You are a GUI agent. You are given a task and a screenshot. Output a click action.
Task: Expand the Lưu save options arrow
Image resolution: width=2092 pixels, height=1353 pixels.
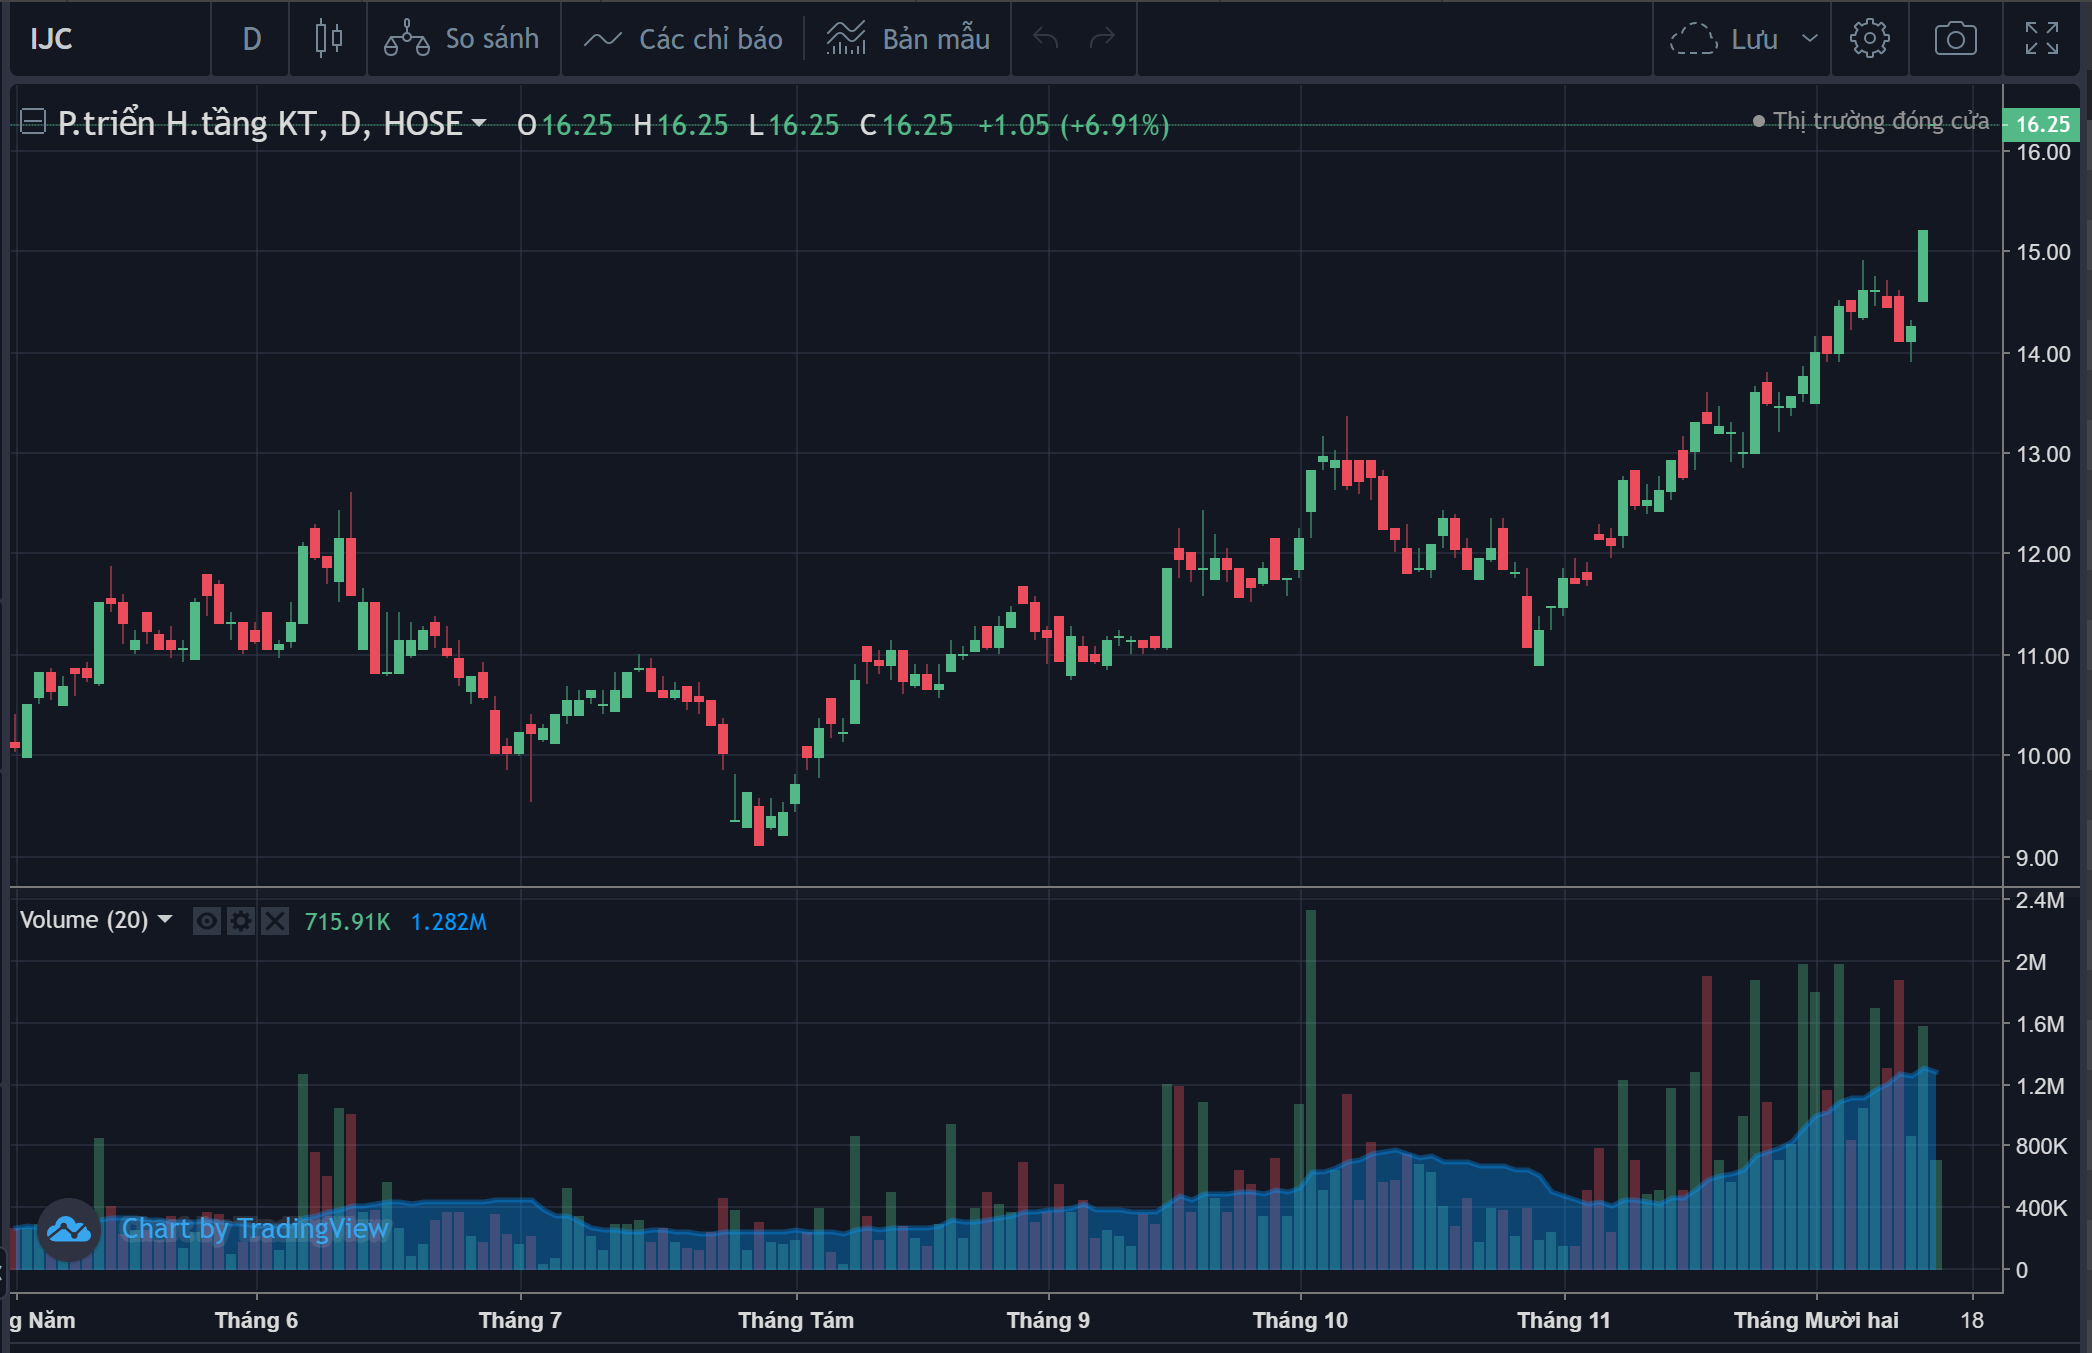(1809, 39)
